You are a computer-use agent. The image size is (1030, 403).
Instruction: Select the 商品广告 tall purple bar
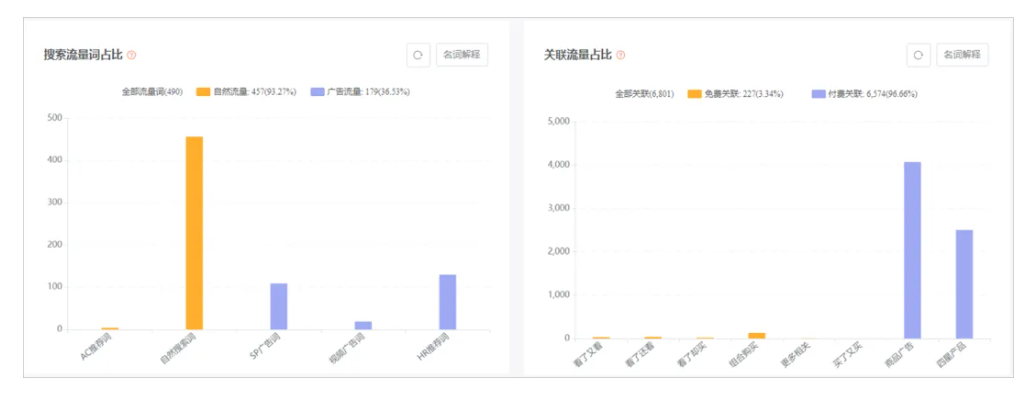click(912, 250)
